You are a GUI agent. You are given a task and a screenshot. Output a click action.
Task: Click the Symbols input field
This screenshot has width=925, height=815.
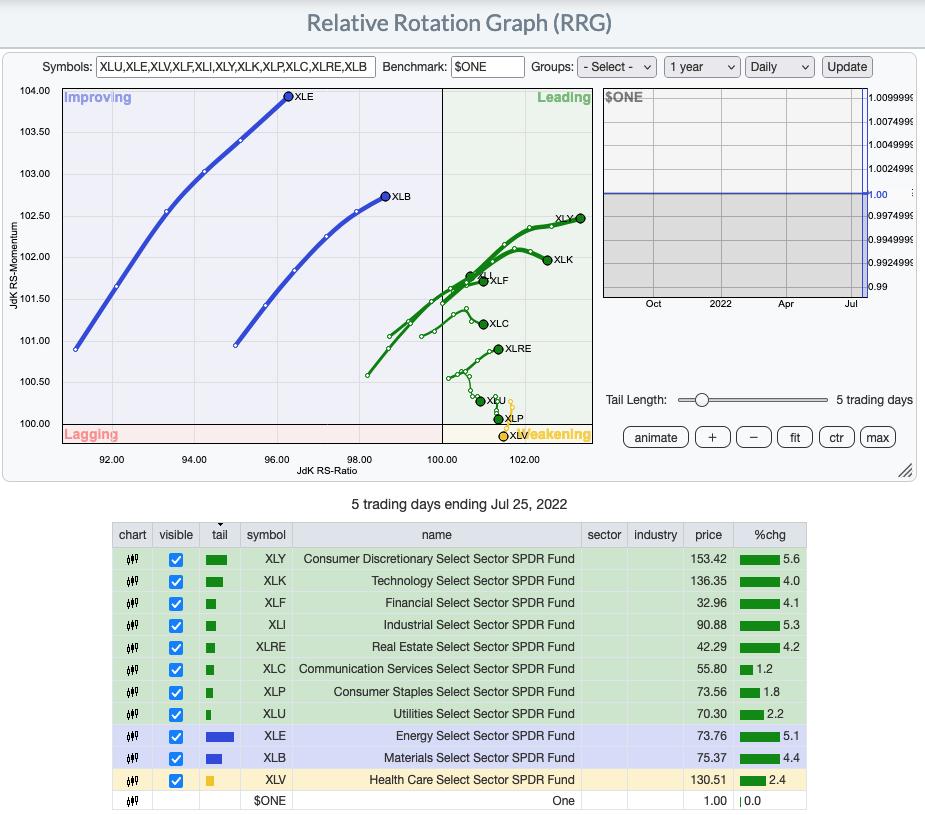click(235, 67)
